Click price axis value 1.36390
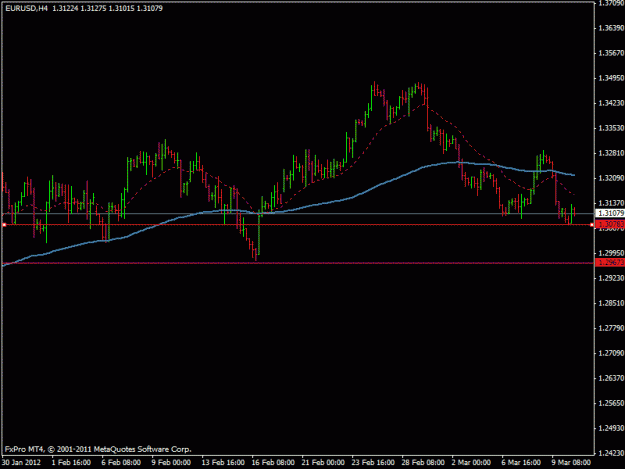 click(x=611, y=28)
